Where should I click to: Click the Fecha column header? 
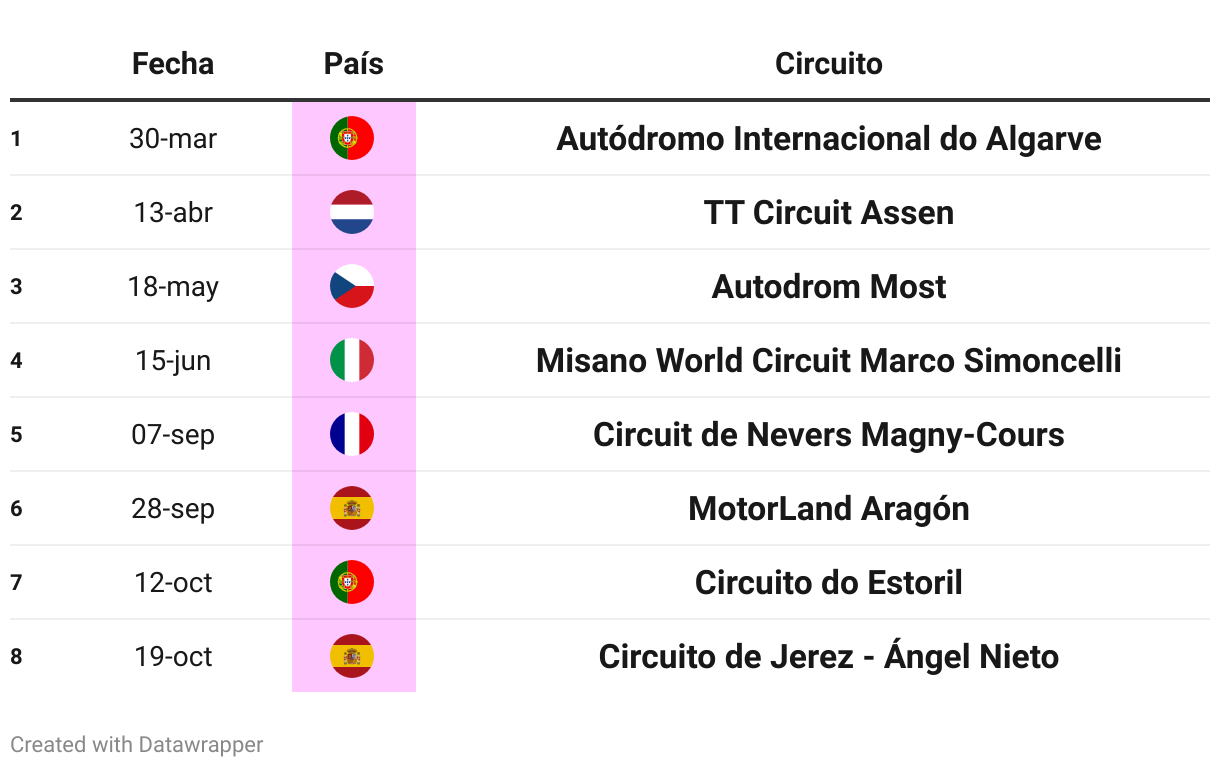click(173, 64)
